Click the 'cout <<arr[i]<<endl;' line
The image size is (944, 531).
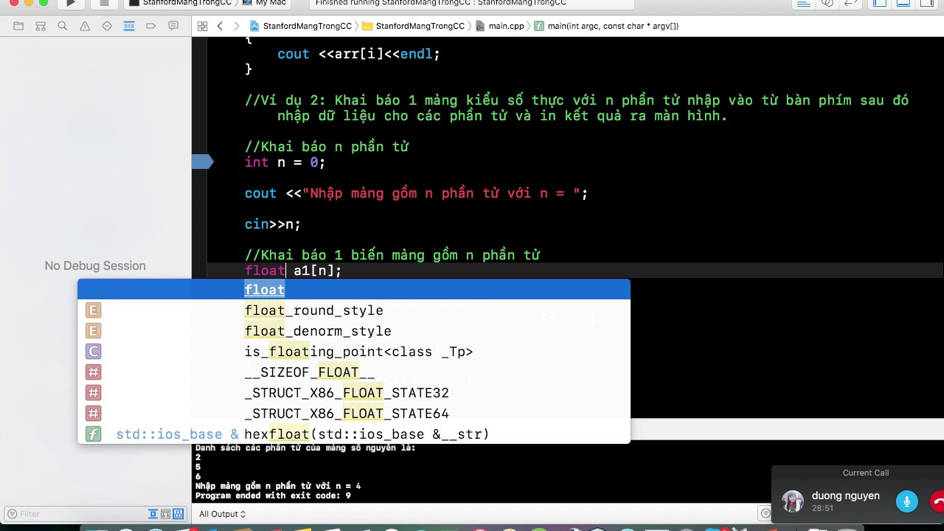tap(358, 54)
